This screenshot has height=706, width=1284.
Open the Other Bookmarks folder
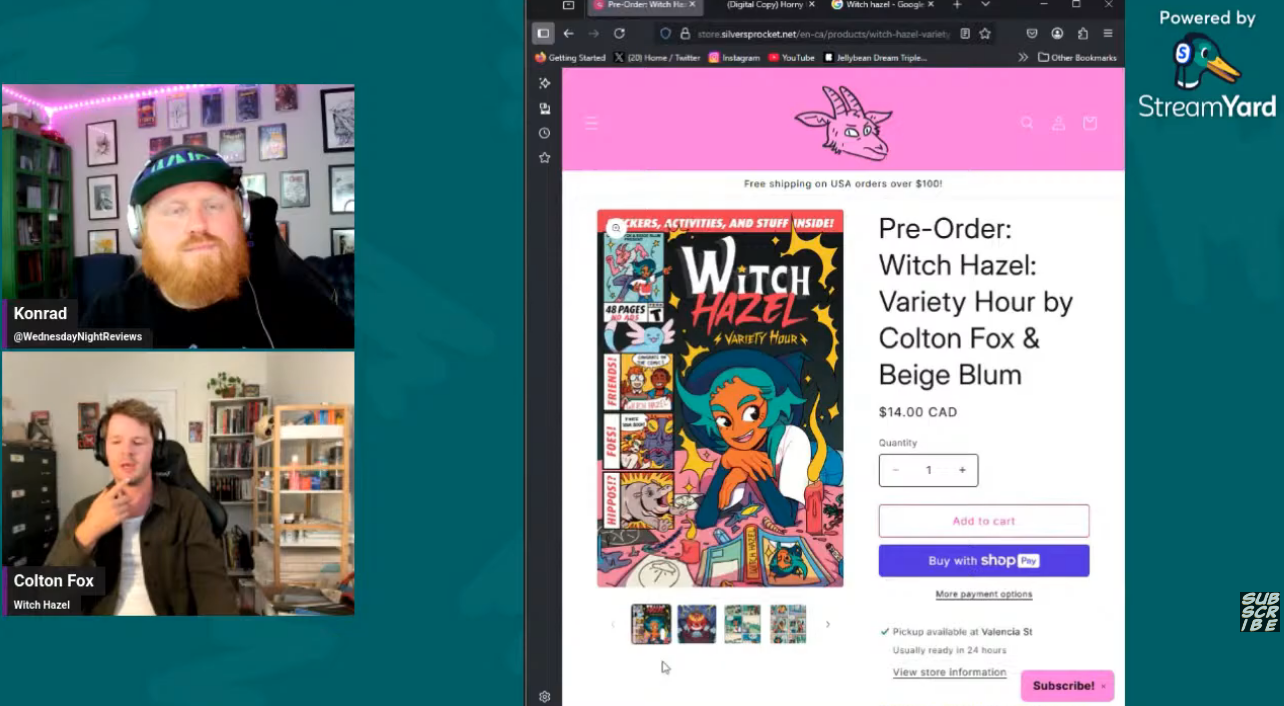coord(1077,57)
